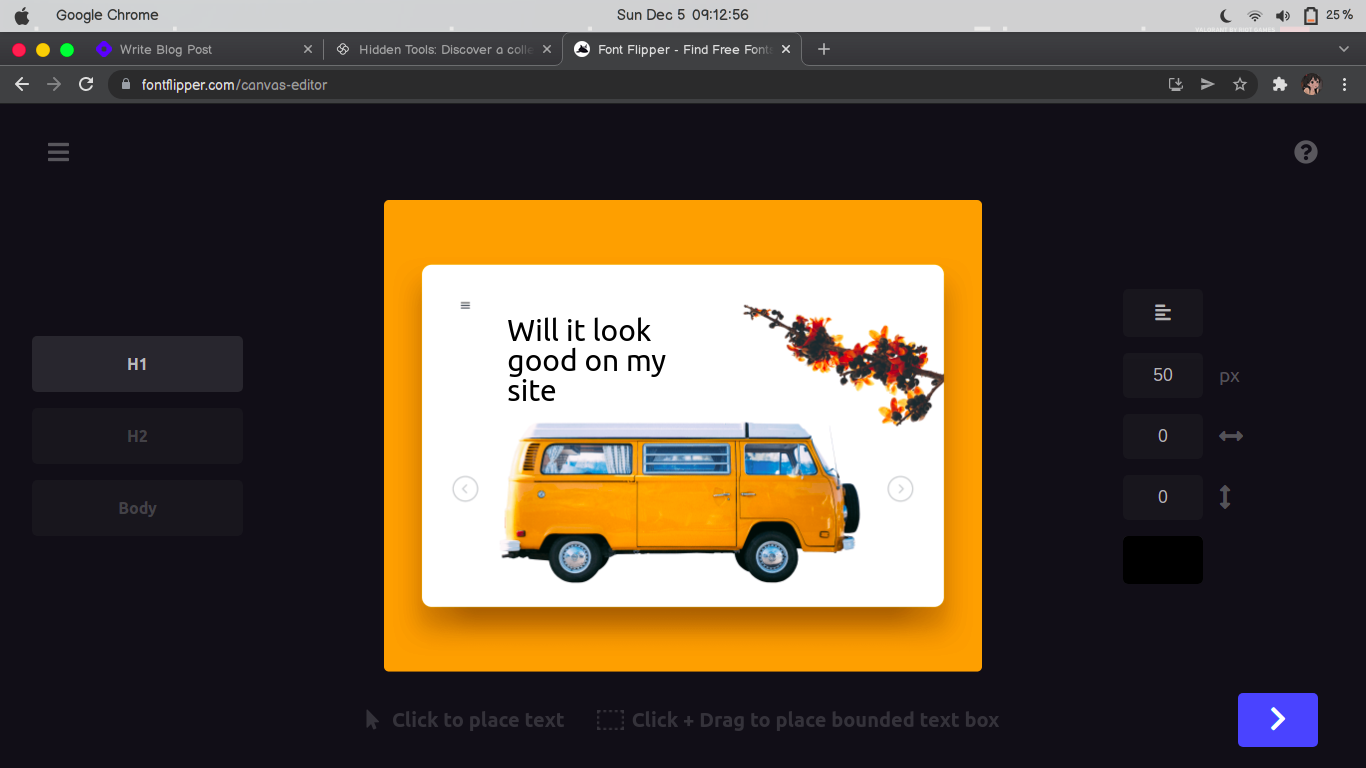This screenshot has height=768, width=1366.
Task: Click the font size field showing 50
Action: [x=1163, y=375]
